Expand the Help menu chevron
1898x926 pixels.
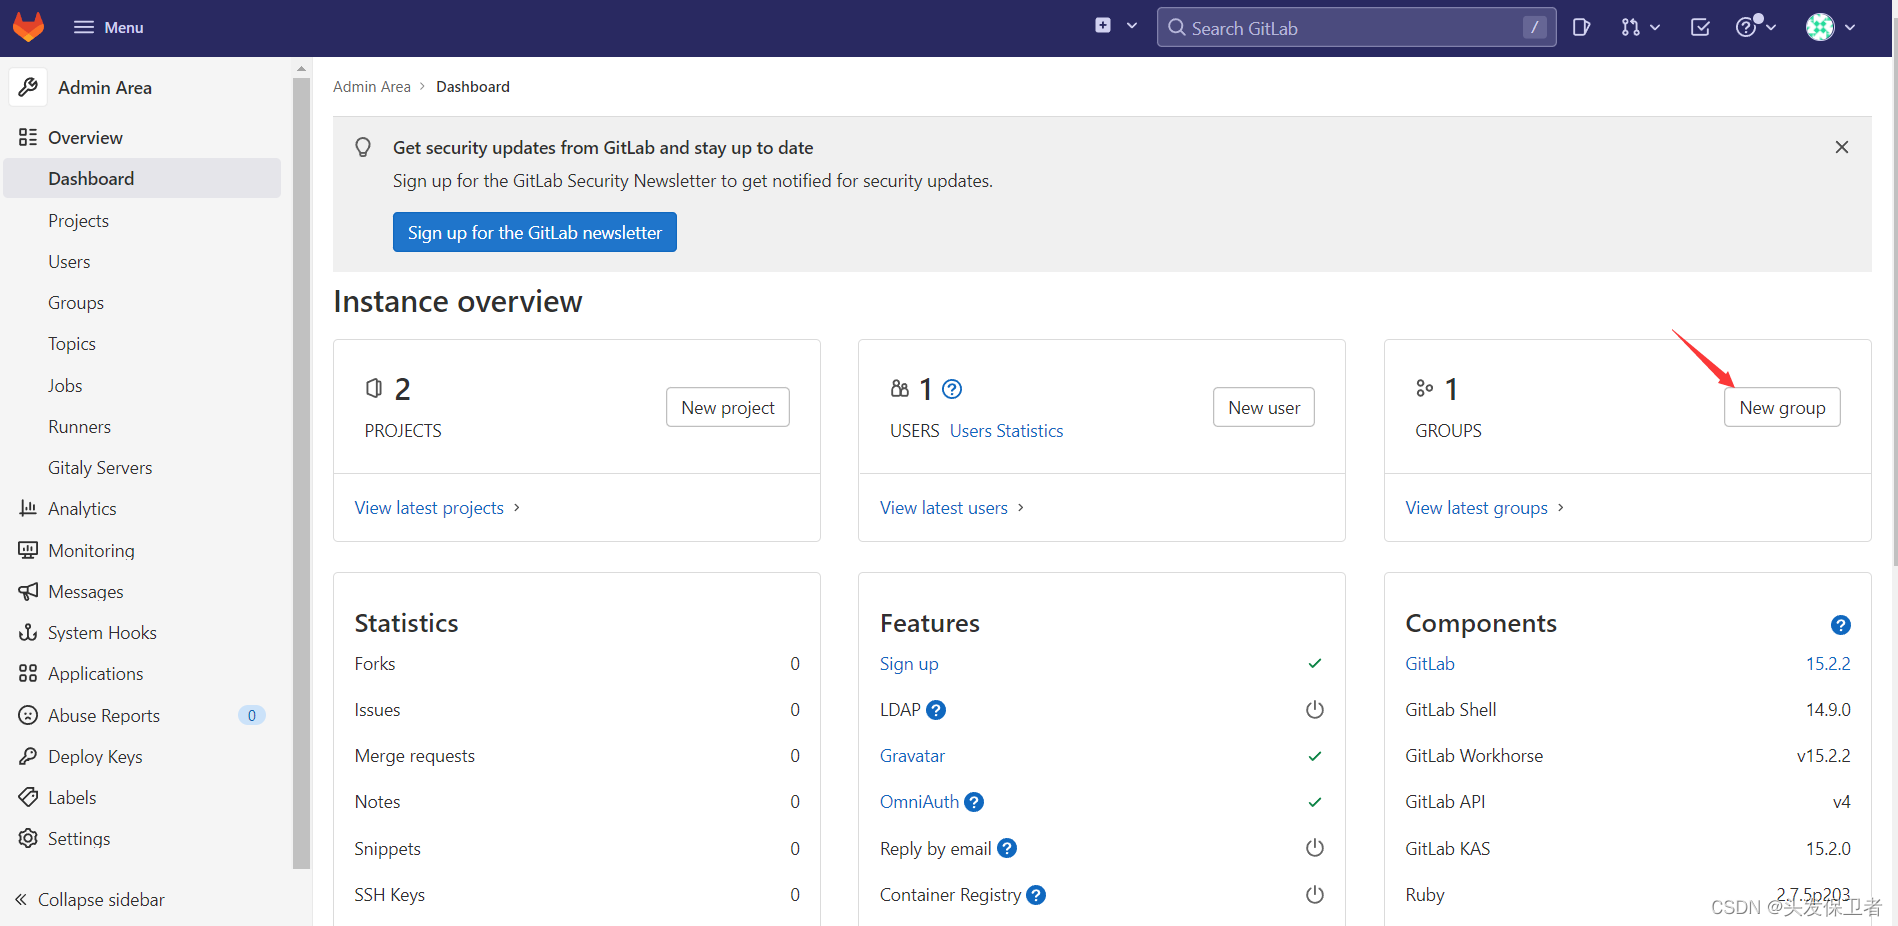click(1771, 28)
